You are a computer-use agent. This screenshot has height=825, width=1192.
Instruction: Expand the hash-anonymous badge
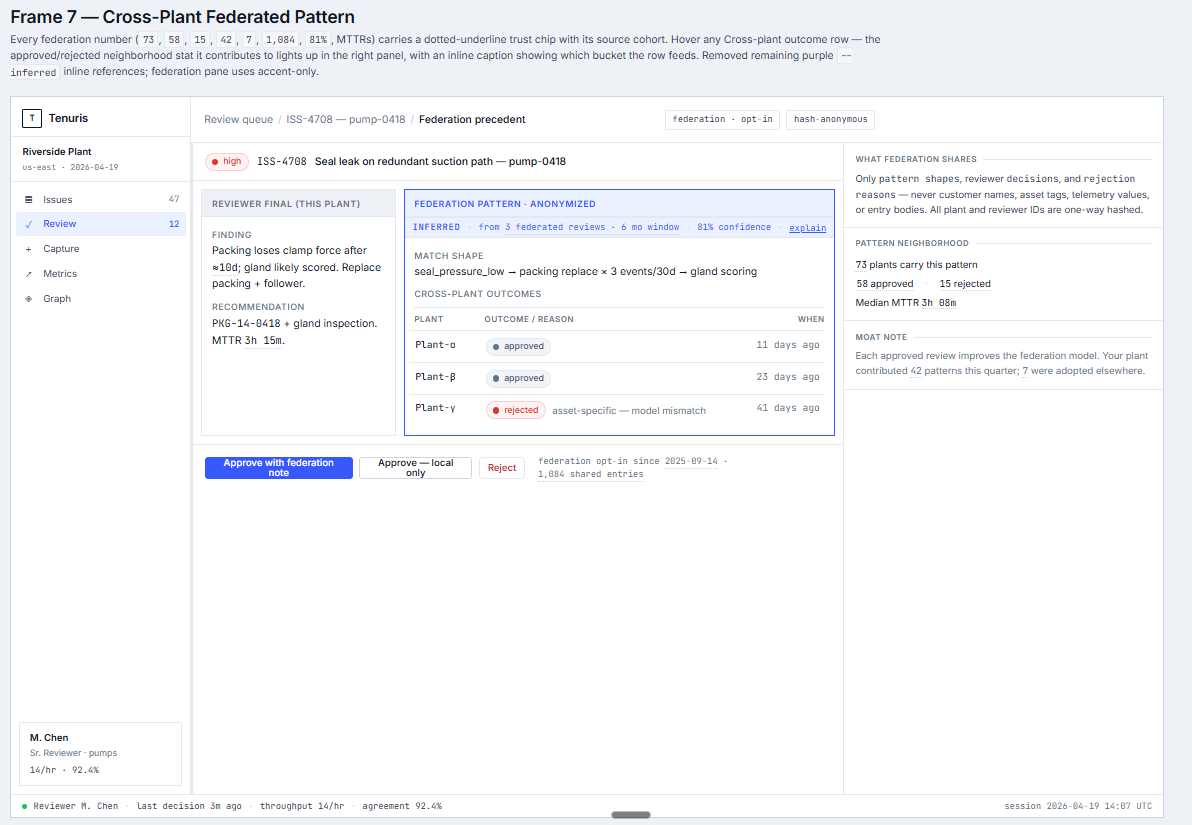830,119
